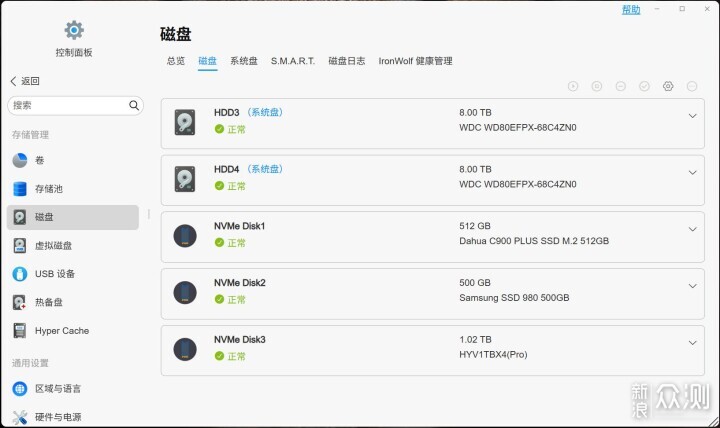The image size is (720, 428).
Task: Click the HDD3 hard drive icon
Action: [185, 122]
